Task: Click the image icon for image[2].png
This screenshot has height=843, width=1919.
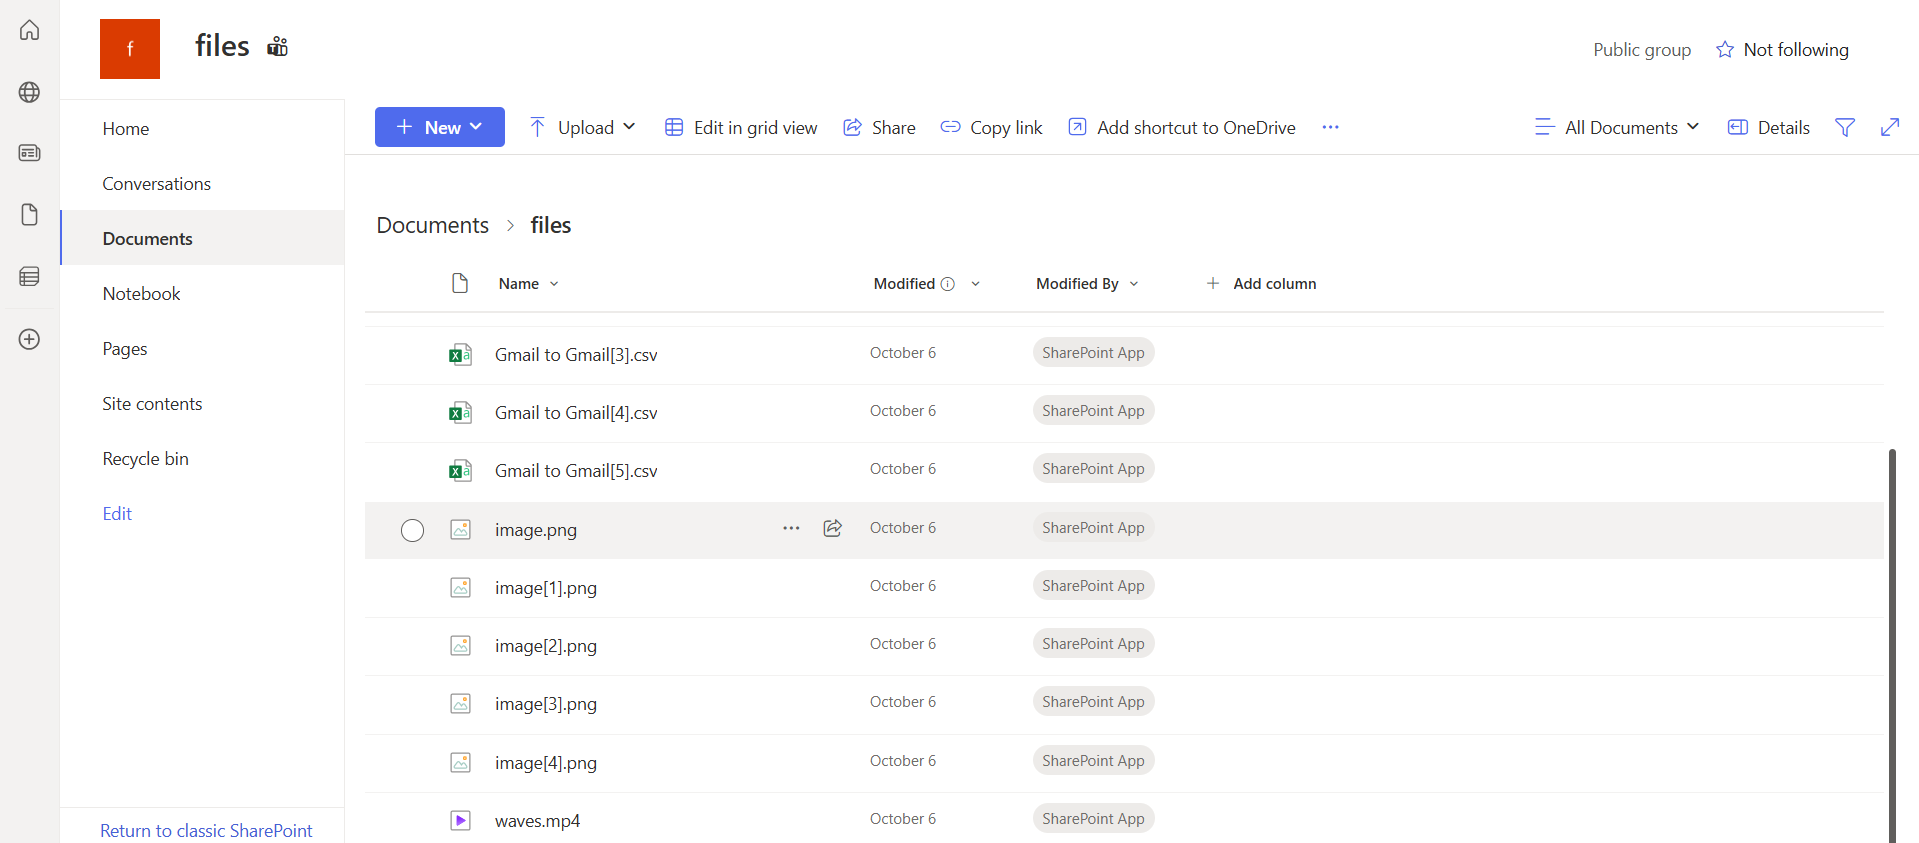Action: [460, 645]
